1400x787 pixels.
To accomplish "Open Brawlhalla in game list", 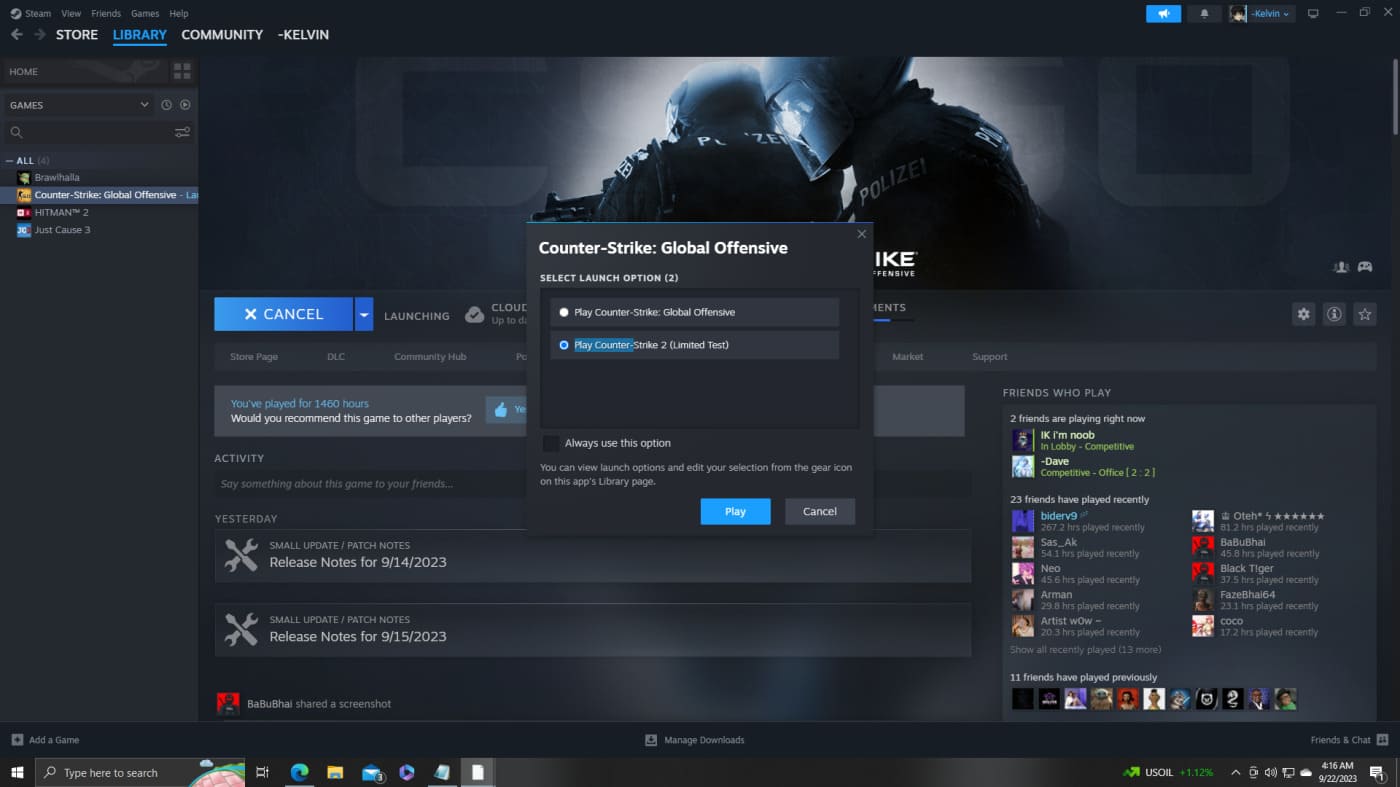I will tap(56, 177).
